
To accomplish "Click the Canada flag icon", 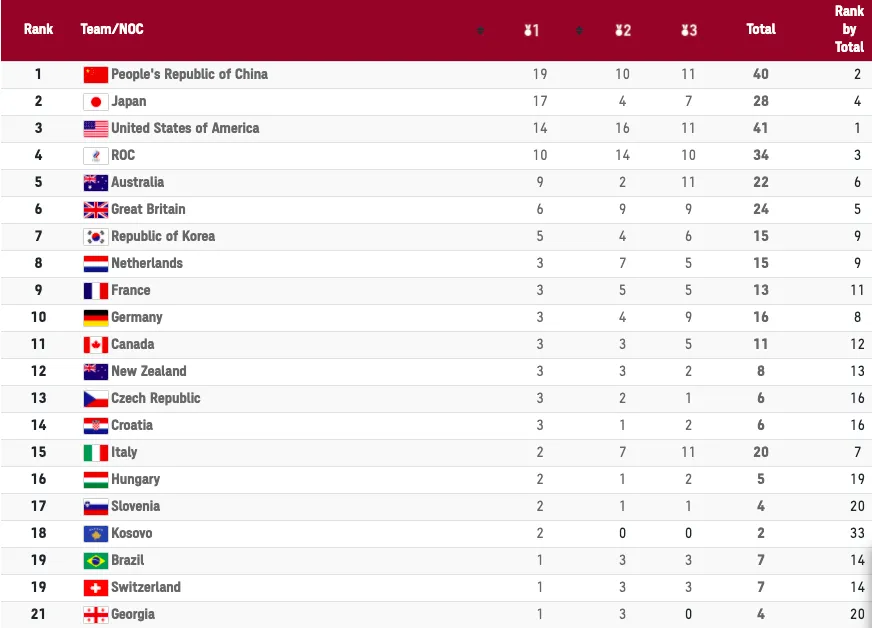I will pyautogui.click(x=96, y=344).
